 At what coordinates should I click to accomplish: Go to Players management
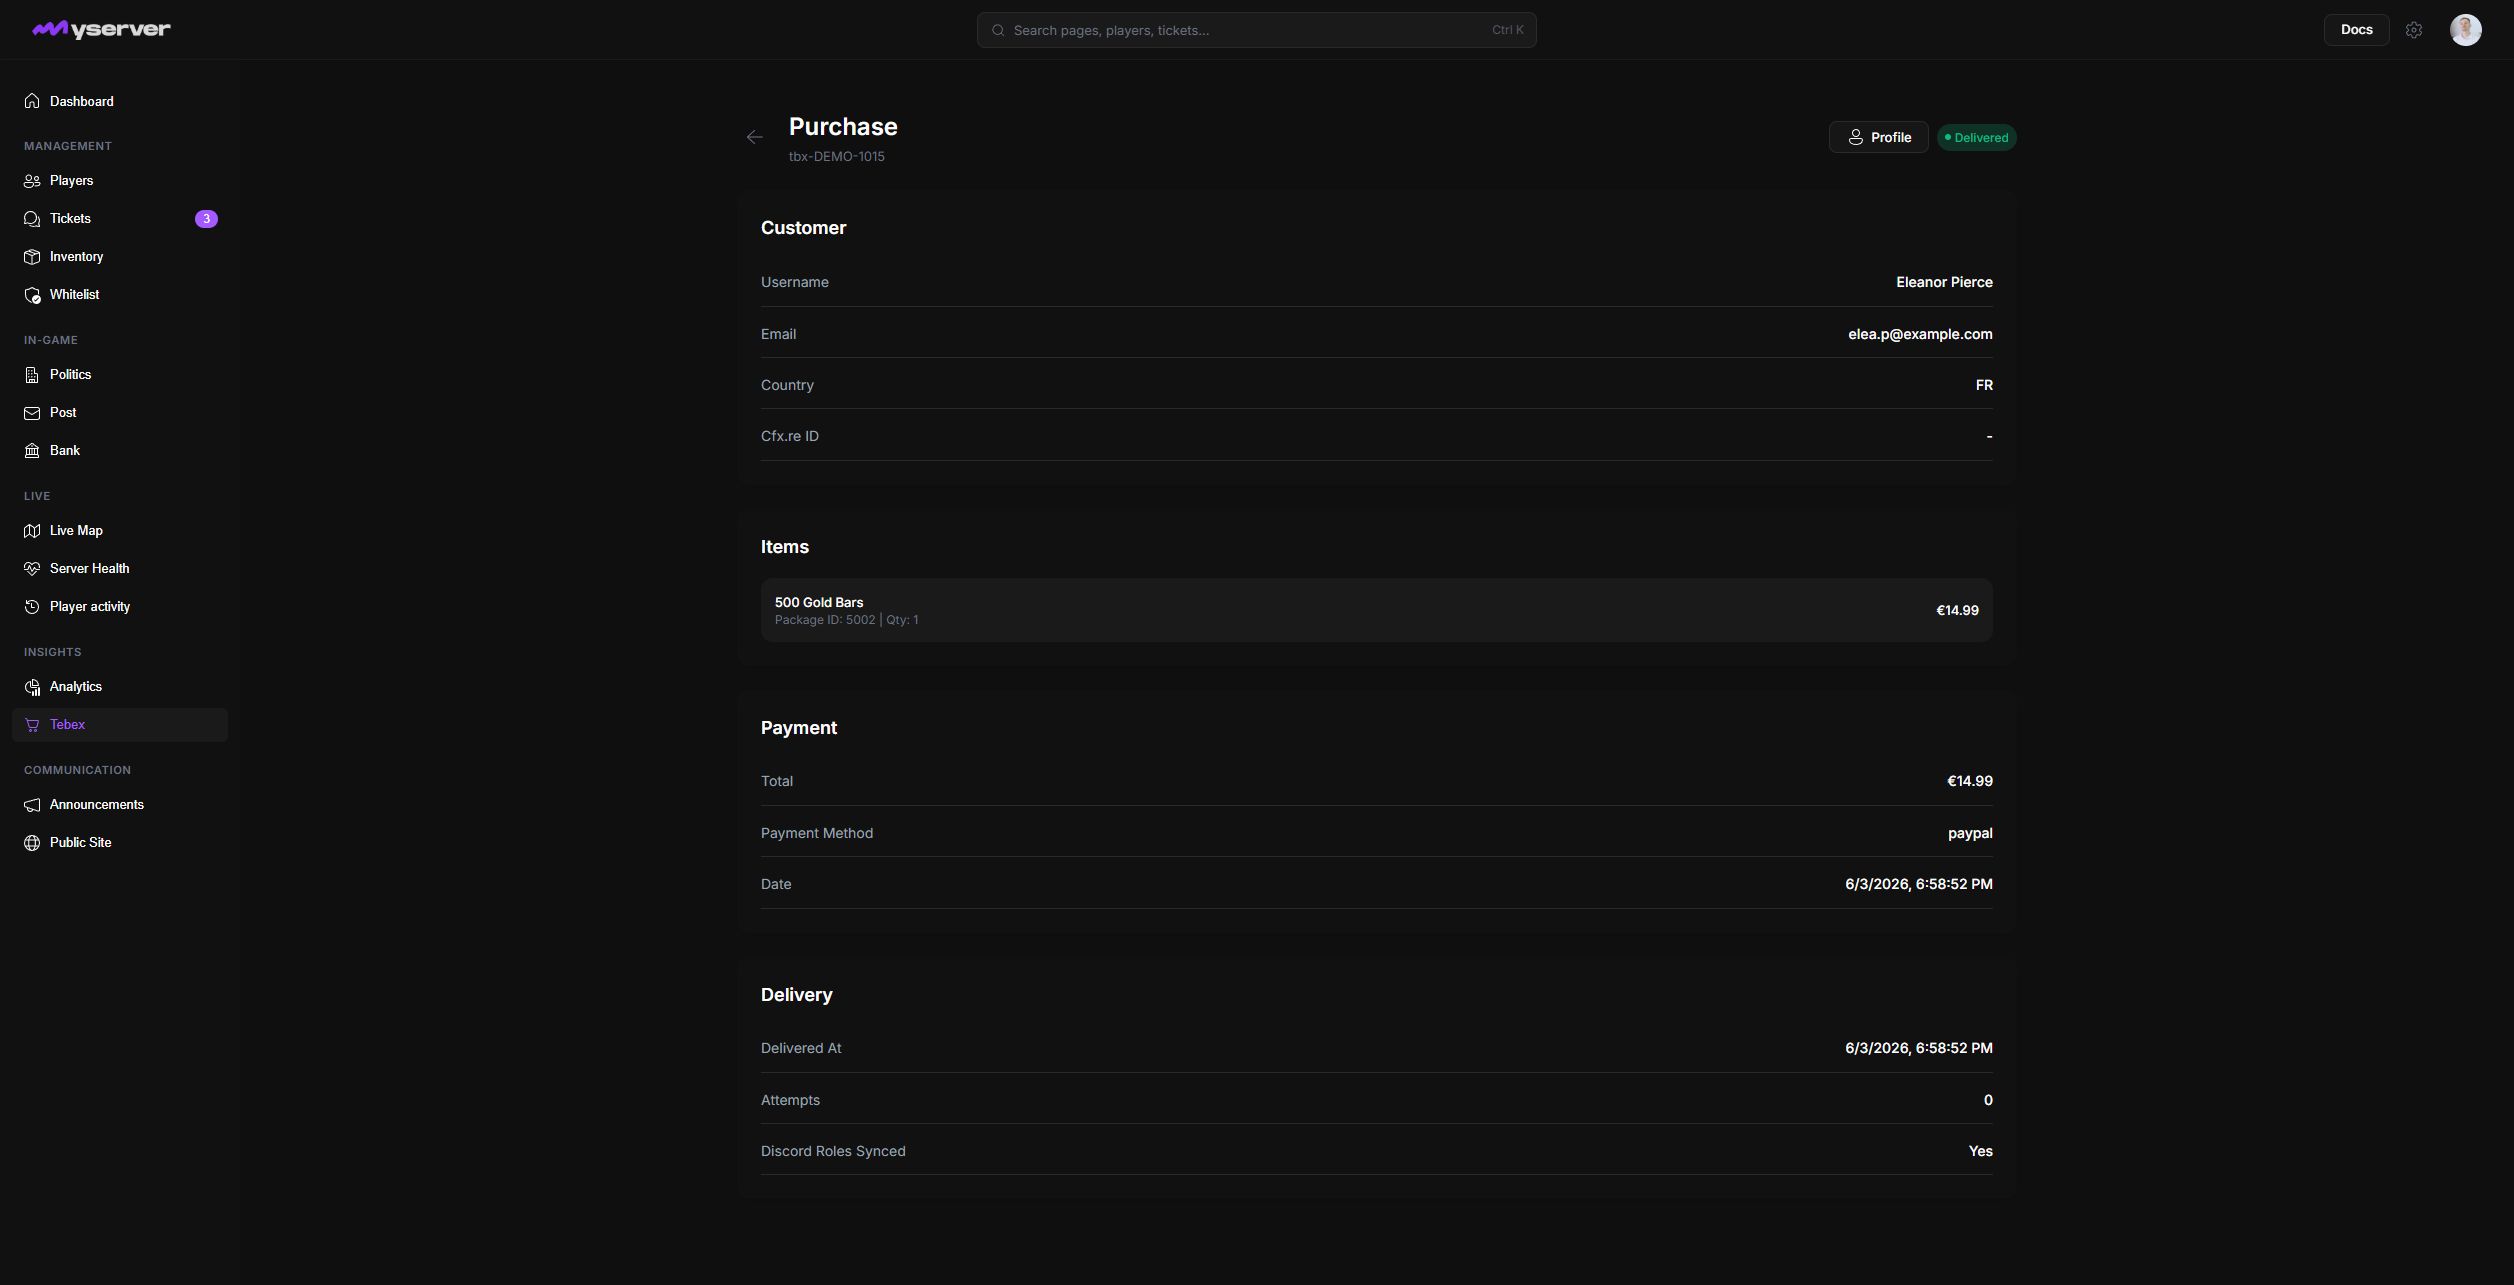(x=120, y=181)
